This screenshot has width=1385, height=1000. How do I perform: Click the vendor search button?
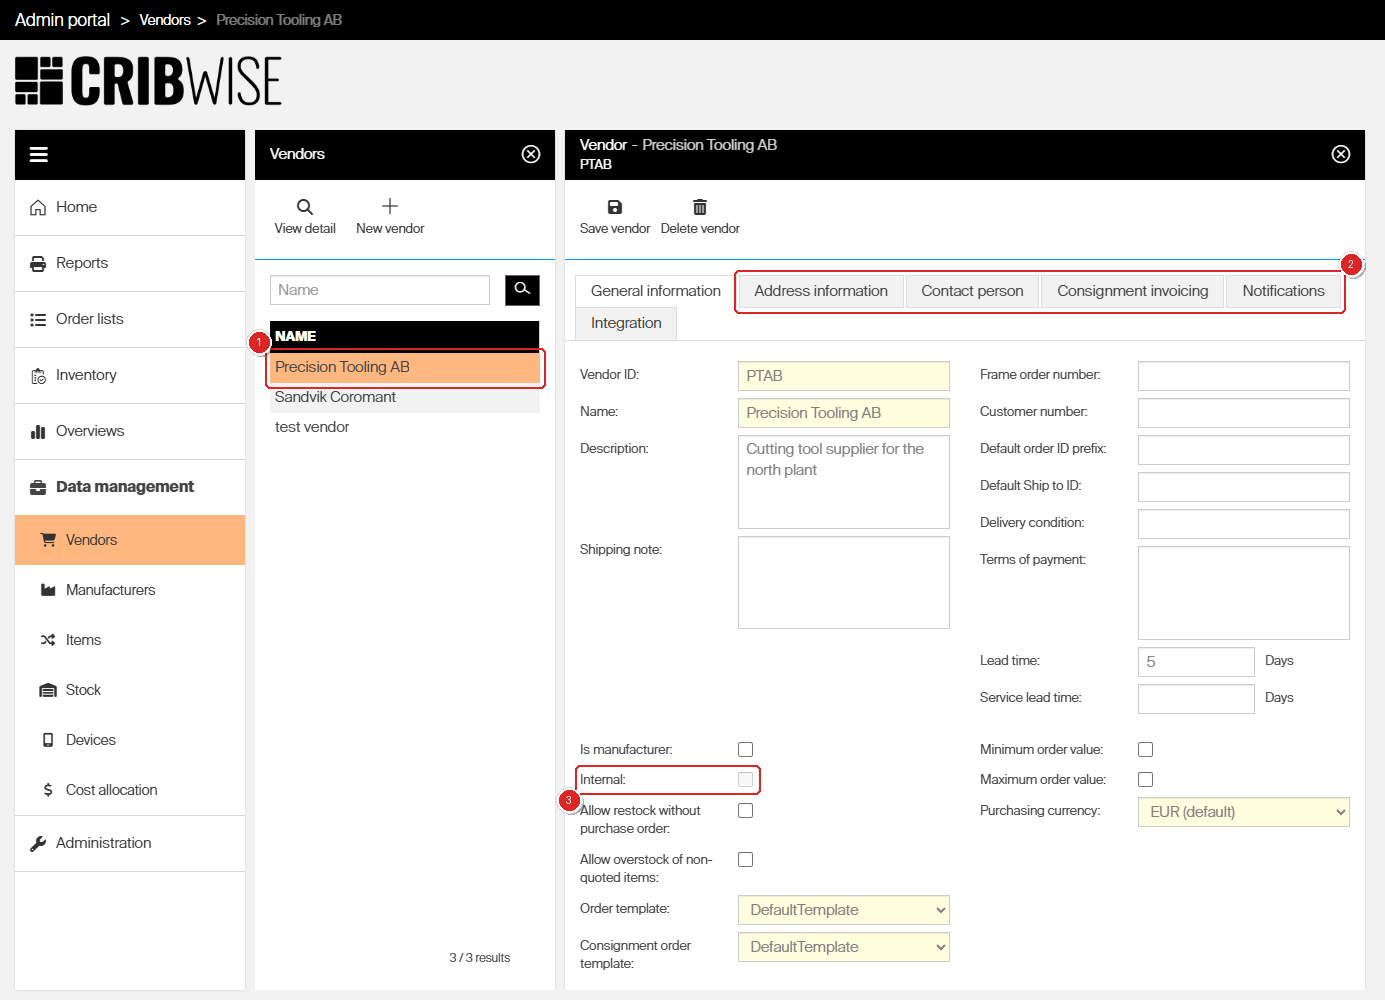pyautogui.click(x=522, y=290)
